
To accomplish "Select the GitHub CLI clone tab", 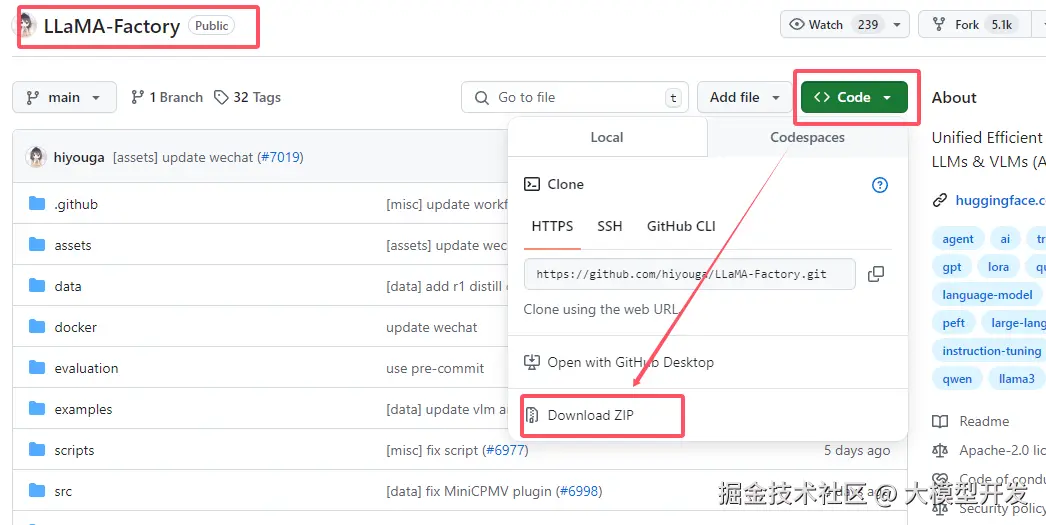I will coord(681,226).
